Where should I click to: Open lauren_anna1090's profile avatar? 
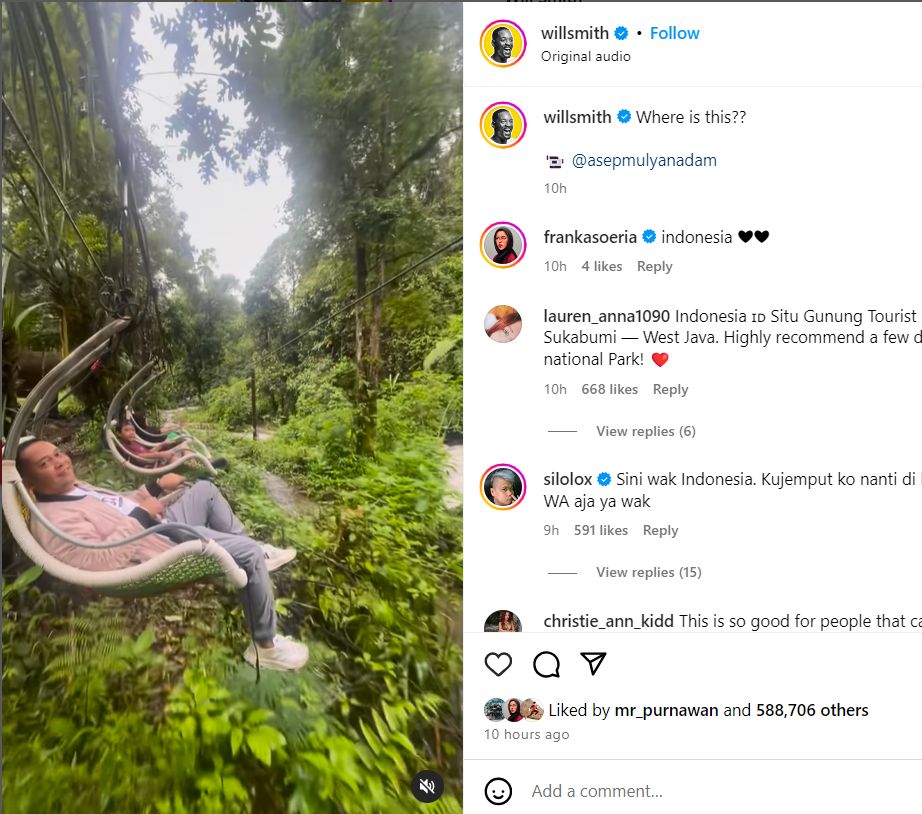tap(503, 324)
